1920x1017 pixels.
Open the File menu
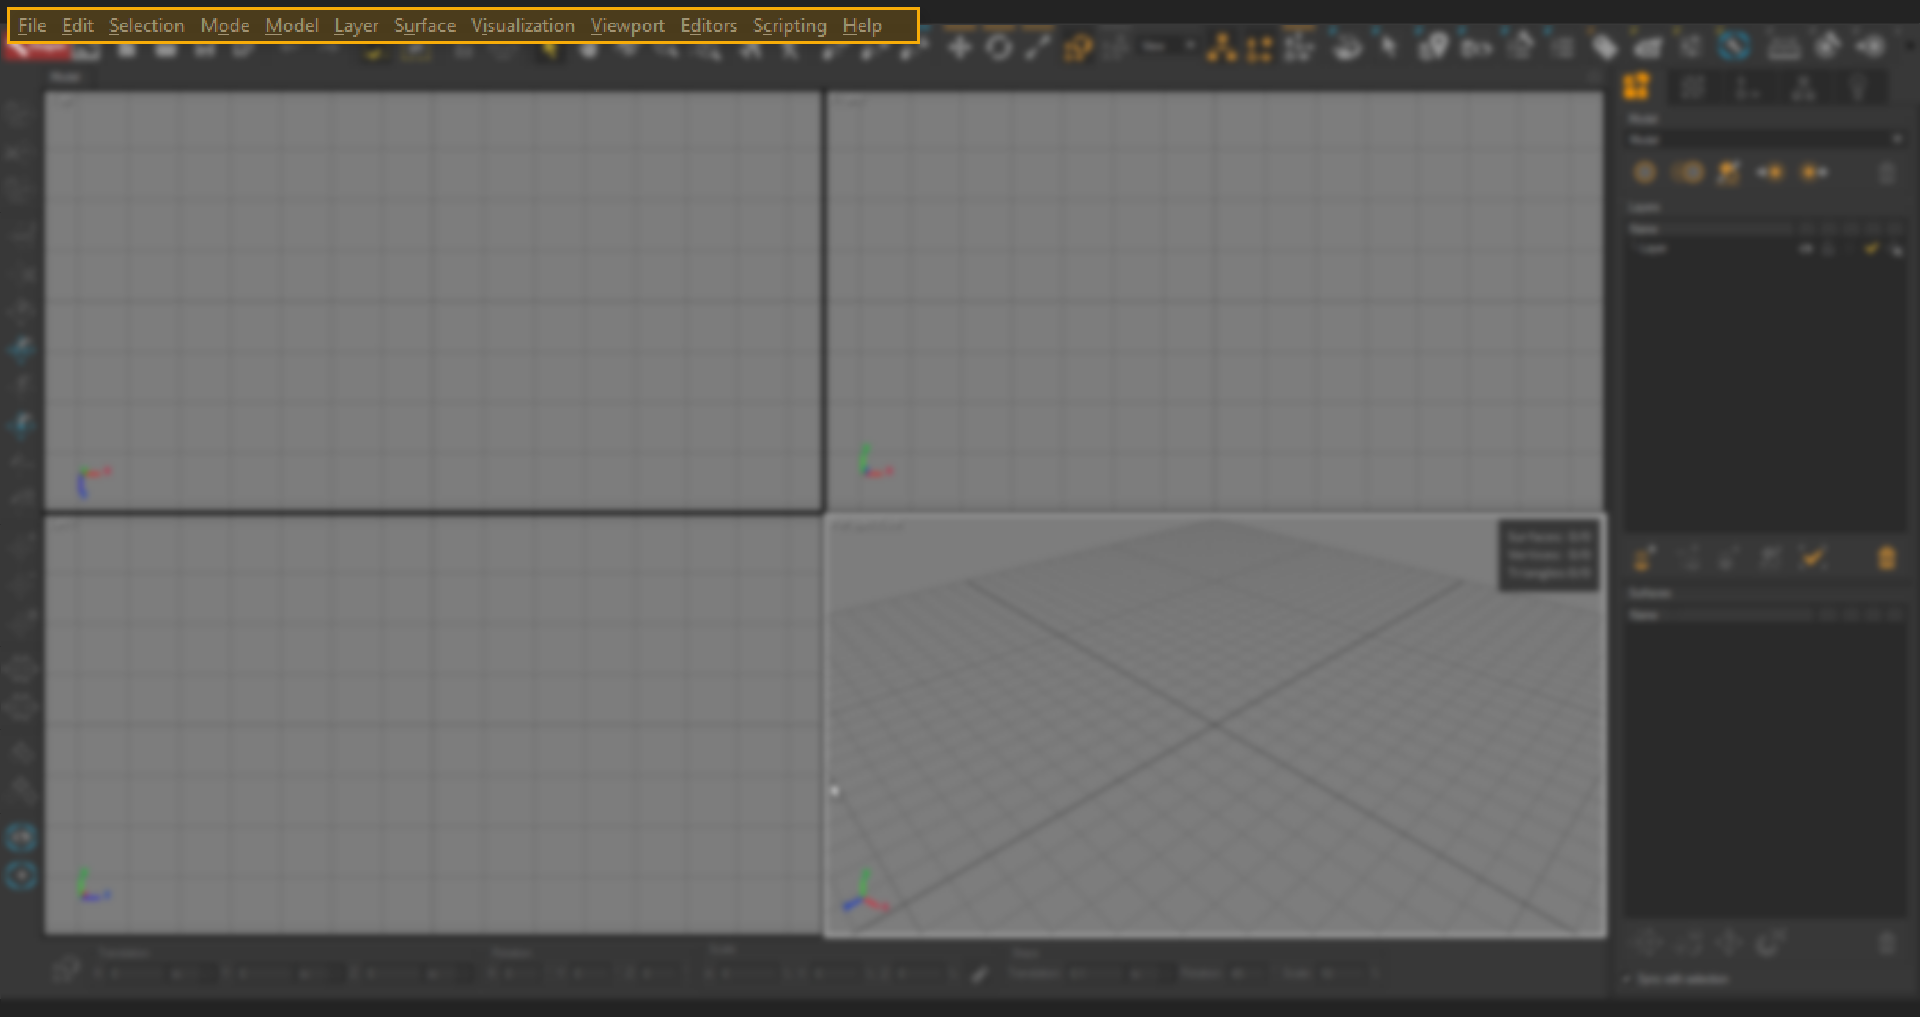(x=32, y=26)
